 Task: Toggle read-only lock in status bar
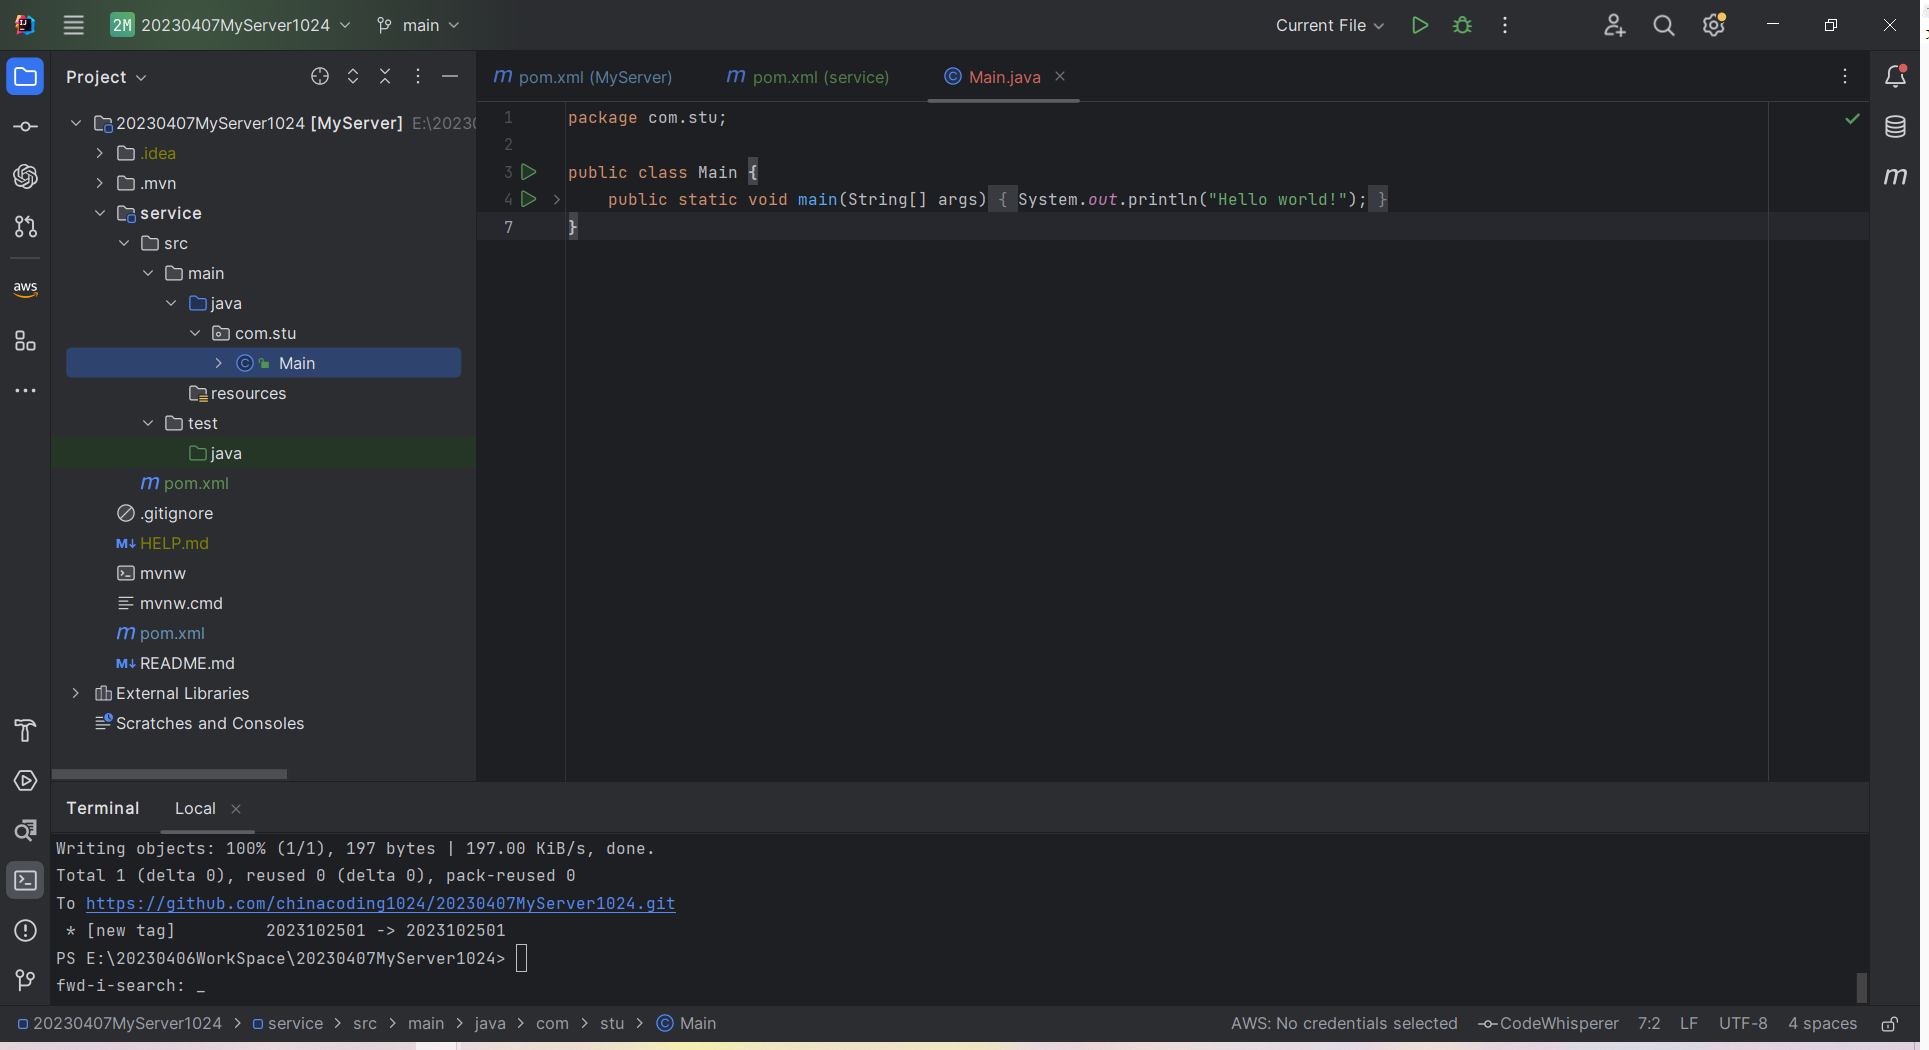click(1889, 1024)
